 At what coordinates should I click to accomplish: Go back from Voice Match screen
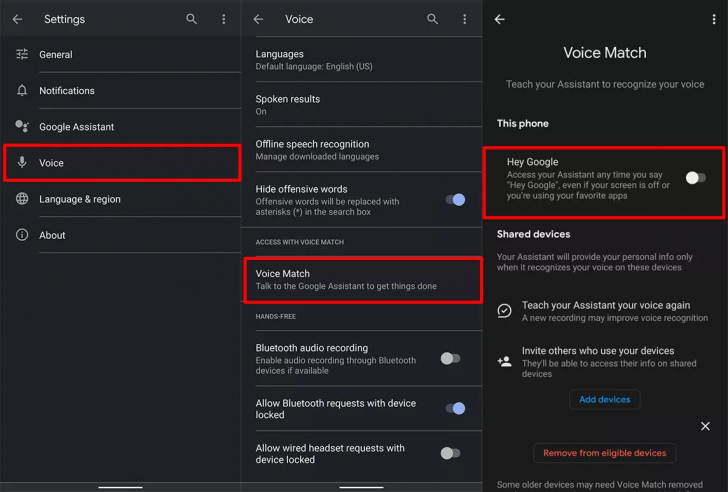pyautogui.click(x=500, y=19)
